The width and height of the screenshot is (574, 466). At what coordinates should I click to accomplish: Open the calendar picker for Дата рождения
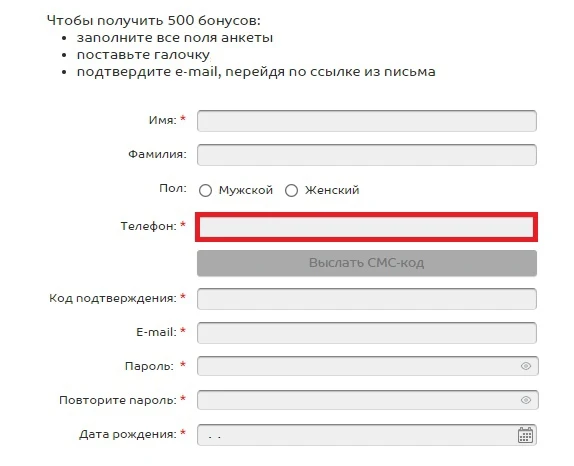(525, 435)
